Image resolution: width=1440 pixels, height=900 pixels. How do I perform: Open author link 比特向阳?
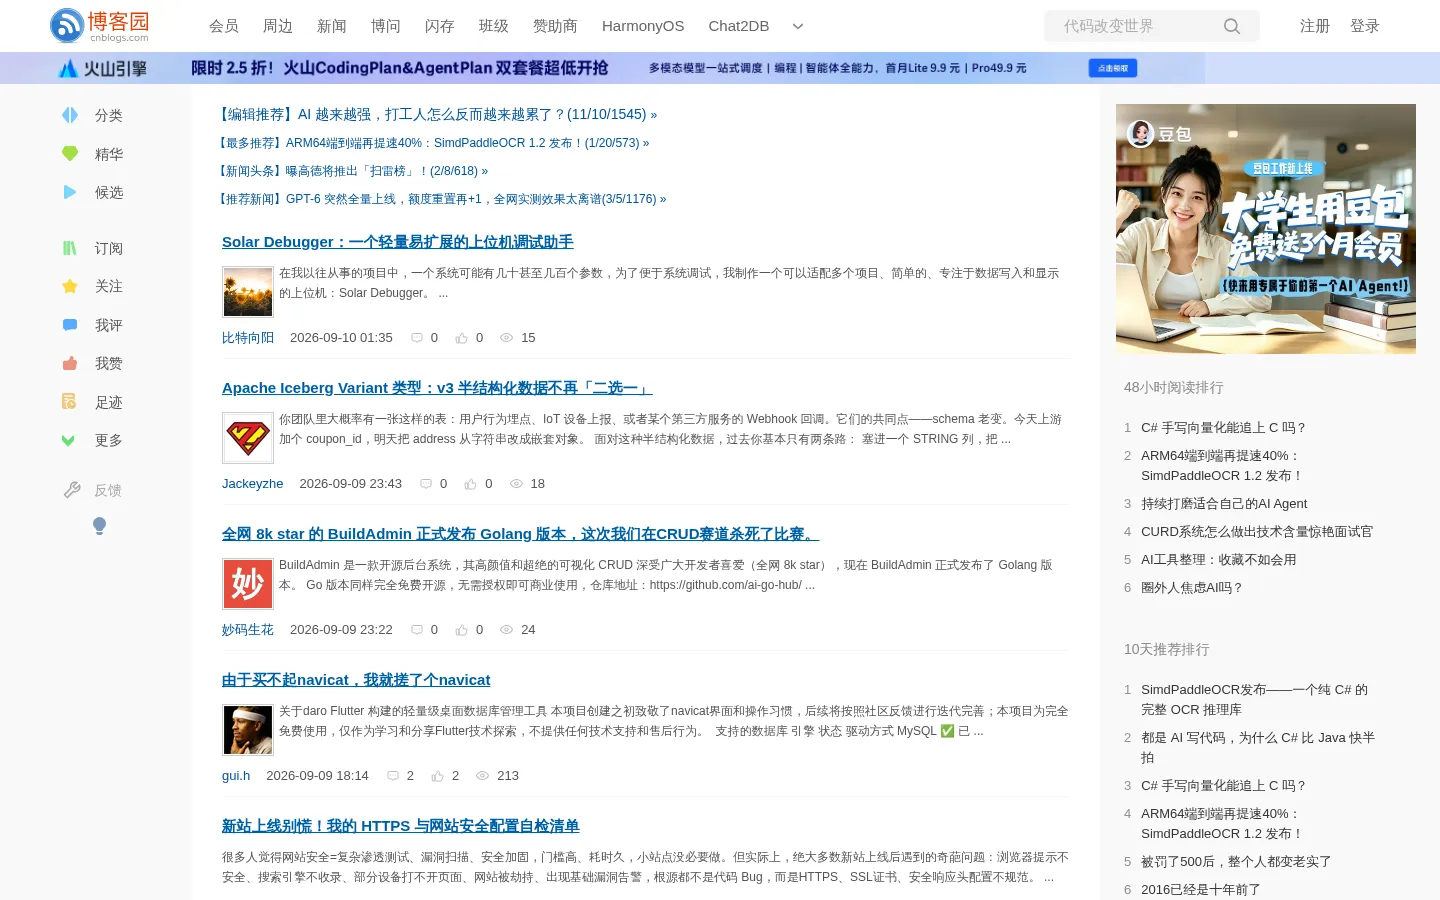point(248,338)
